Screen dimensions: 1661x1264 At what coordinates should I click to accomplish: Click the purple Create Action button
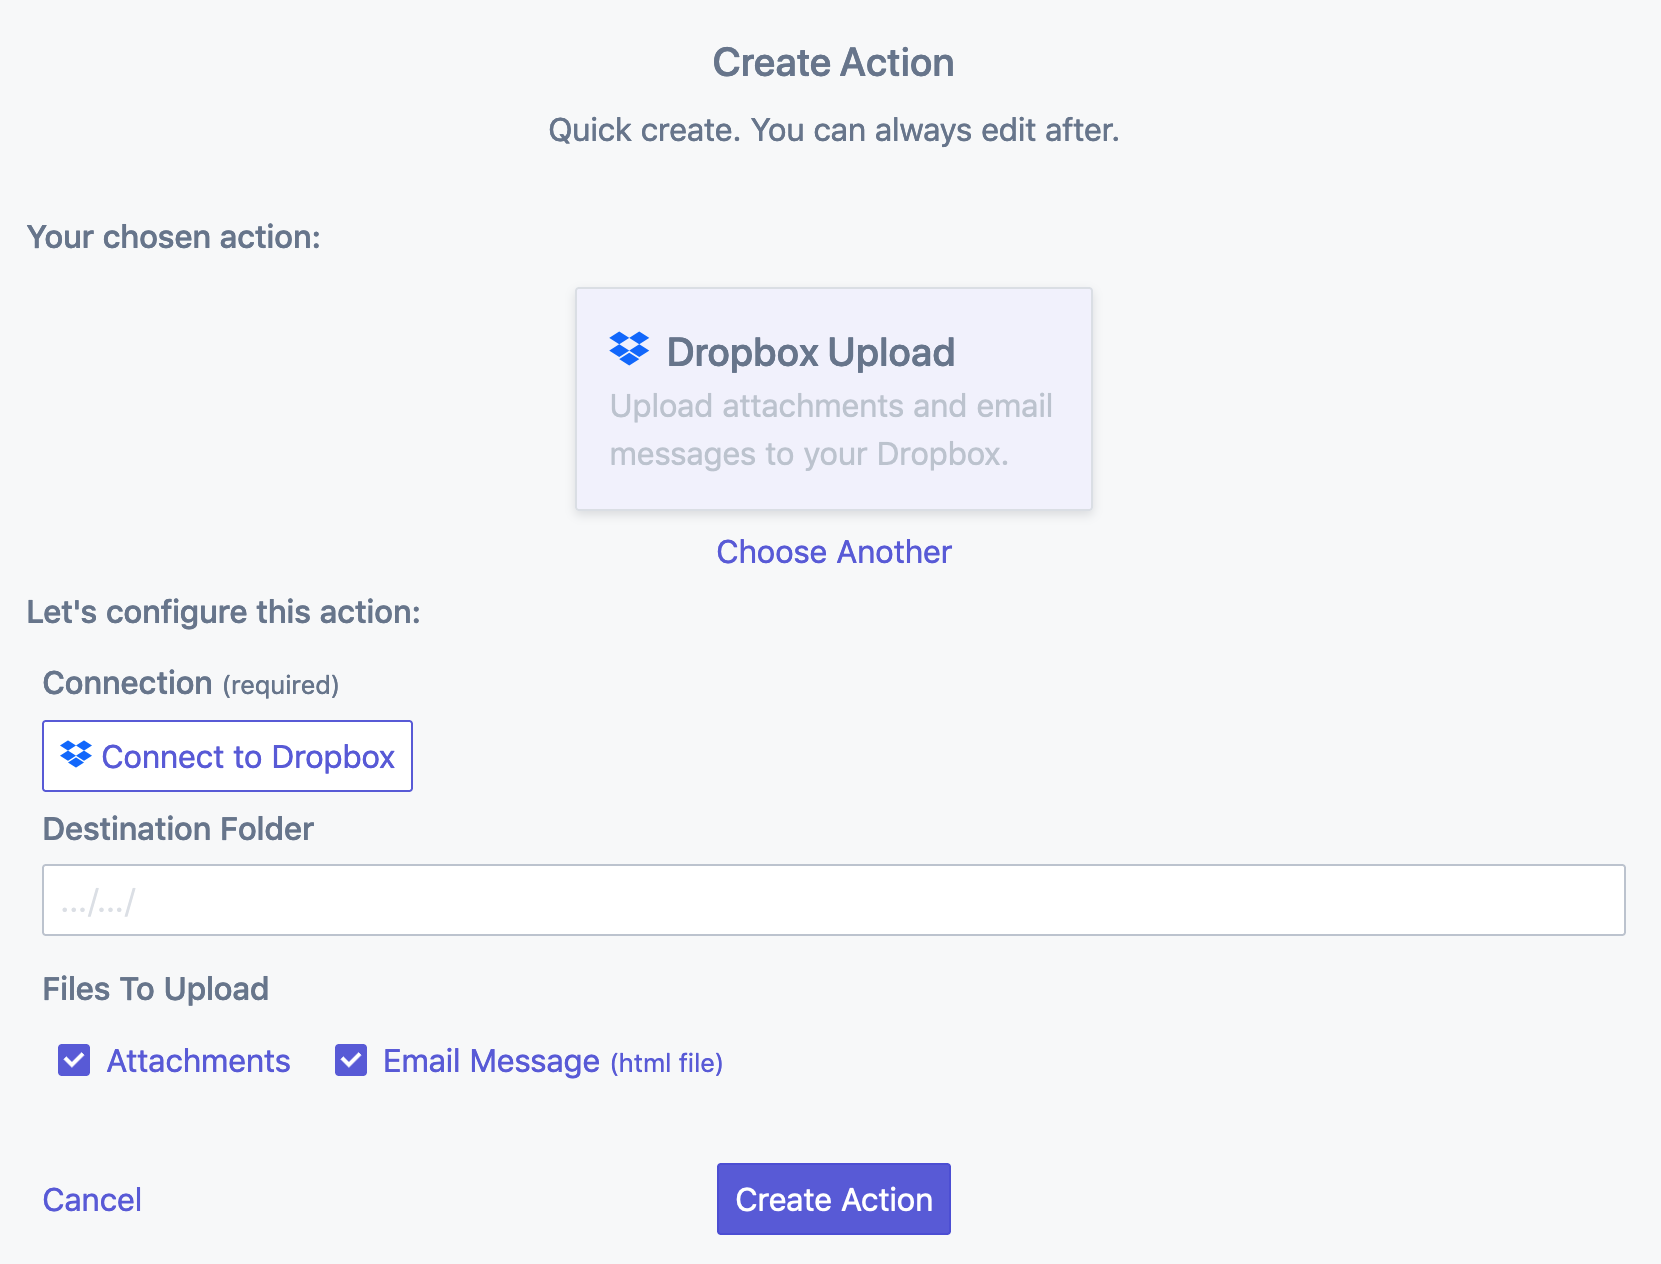click(833, 1199)
